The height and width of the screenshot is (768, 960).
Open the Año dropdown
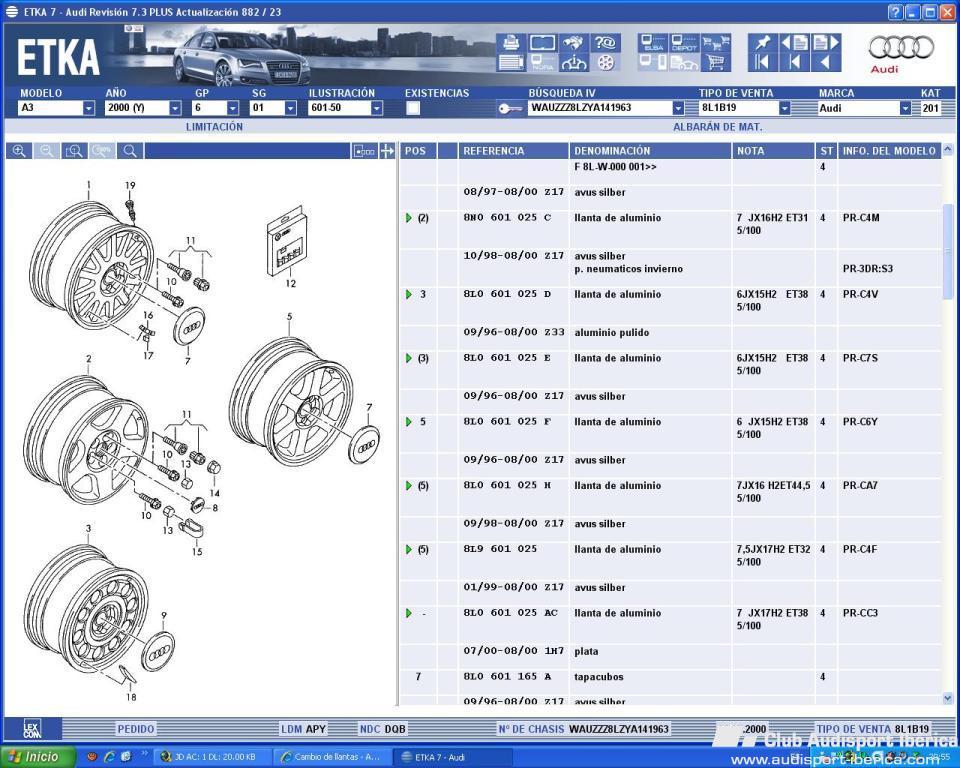(175, 108)
